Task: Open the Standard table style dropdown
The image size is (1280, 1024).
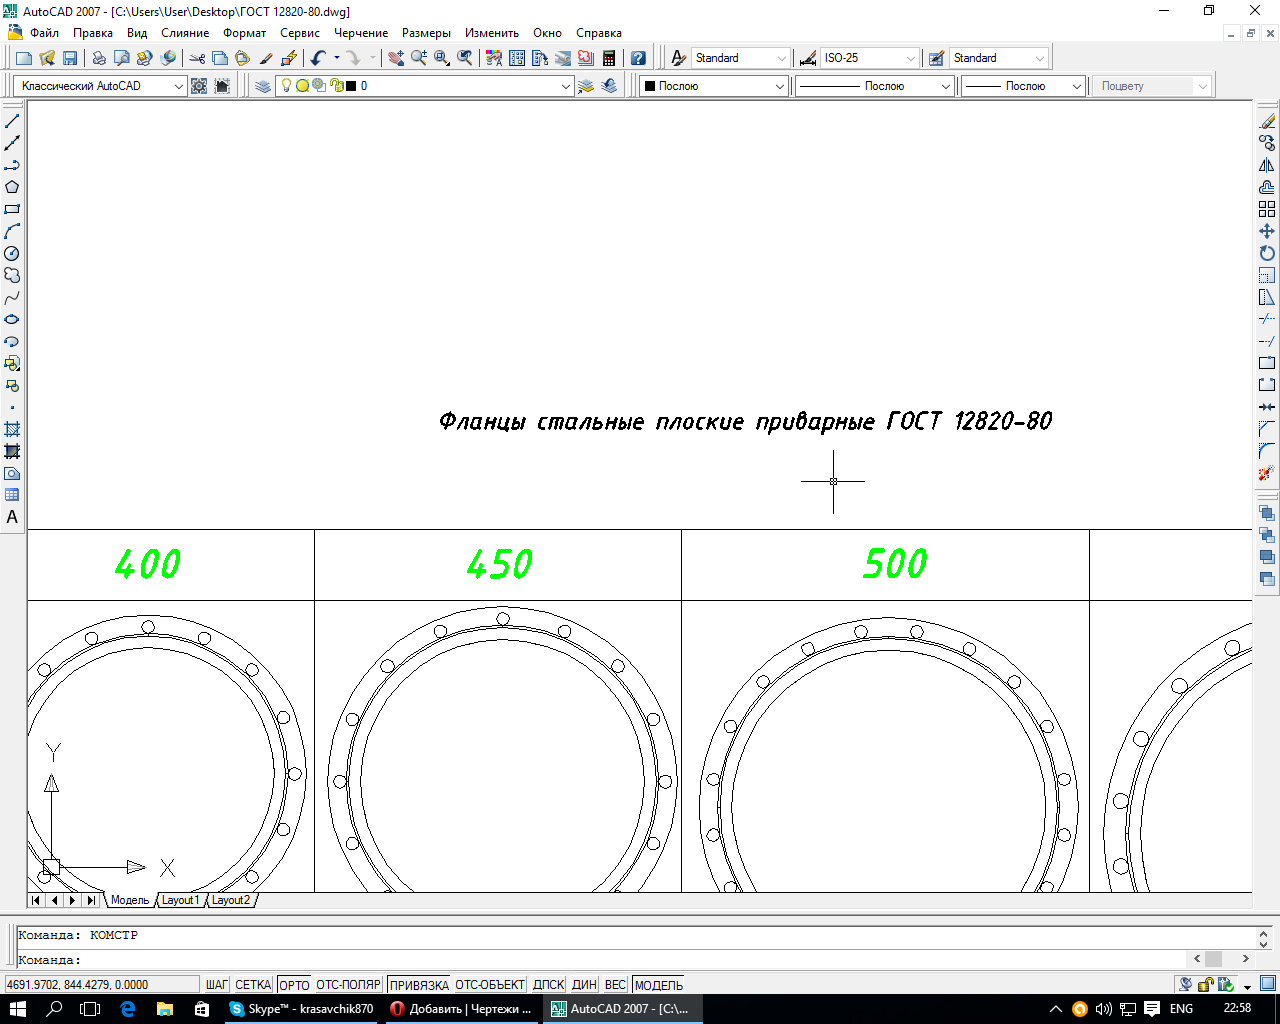Action: tap(1040, 58)
